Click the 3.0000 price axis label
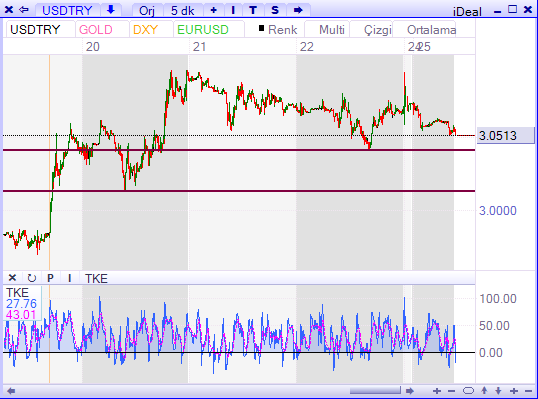This screenshot has height=399, width=538. [498, 211]
